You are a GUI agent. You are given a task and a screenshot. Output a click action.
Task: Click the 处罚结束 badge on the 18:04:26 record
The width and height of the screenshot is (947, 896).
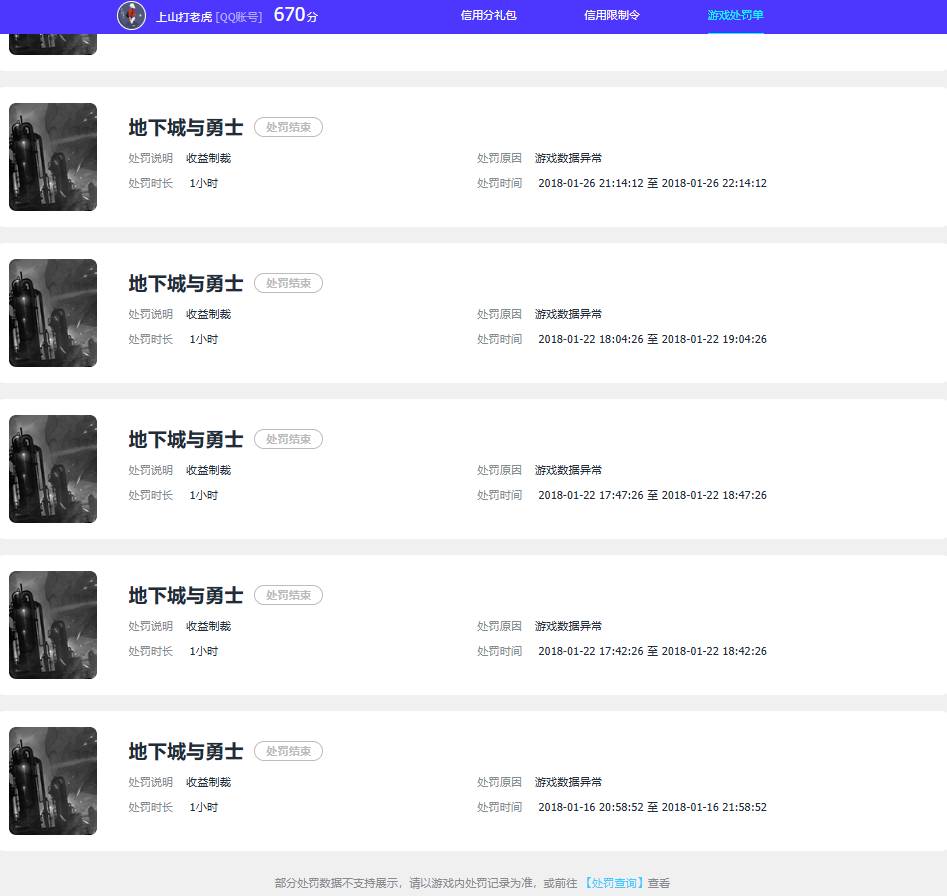(288, 284)
